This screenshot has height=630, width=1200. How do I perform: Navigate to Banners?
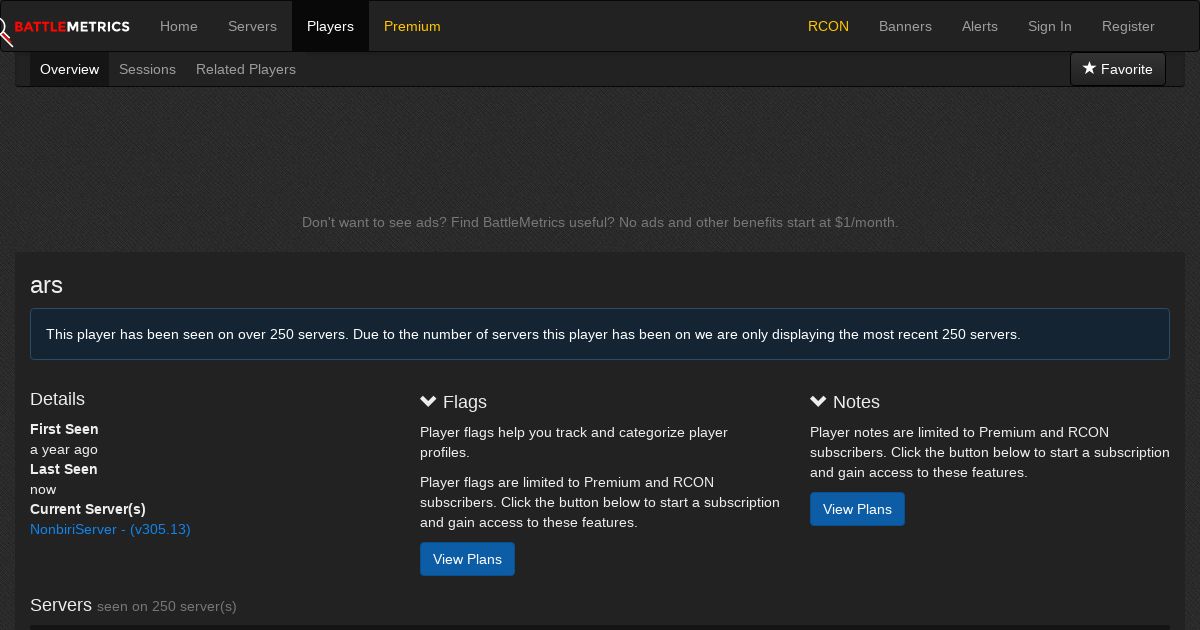(x=905, y=26)
